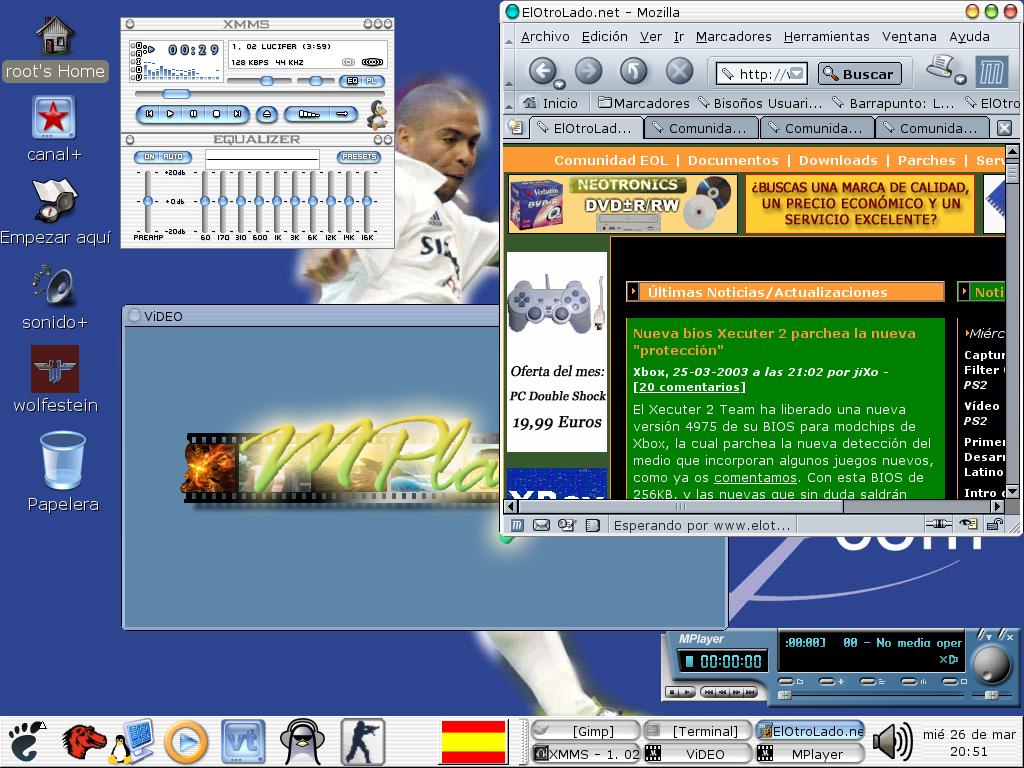Launch the wolfestein game shortcut

(x=56, y=379)
